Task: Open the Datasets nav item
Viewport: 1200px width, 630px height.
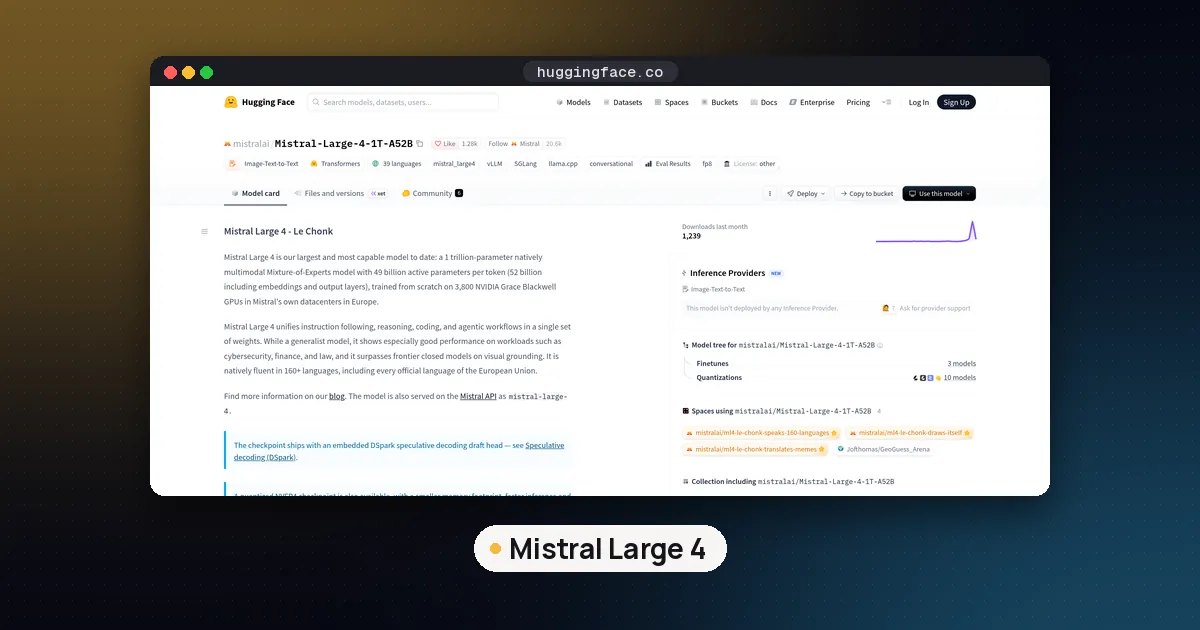Action: click(622, 102)
